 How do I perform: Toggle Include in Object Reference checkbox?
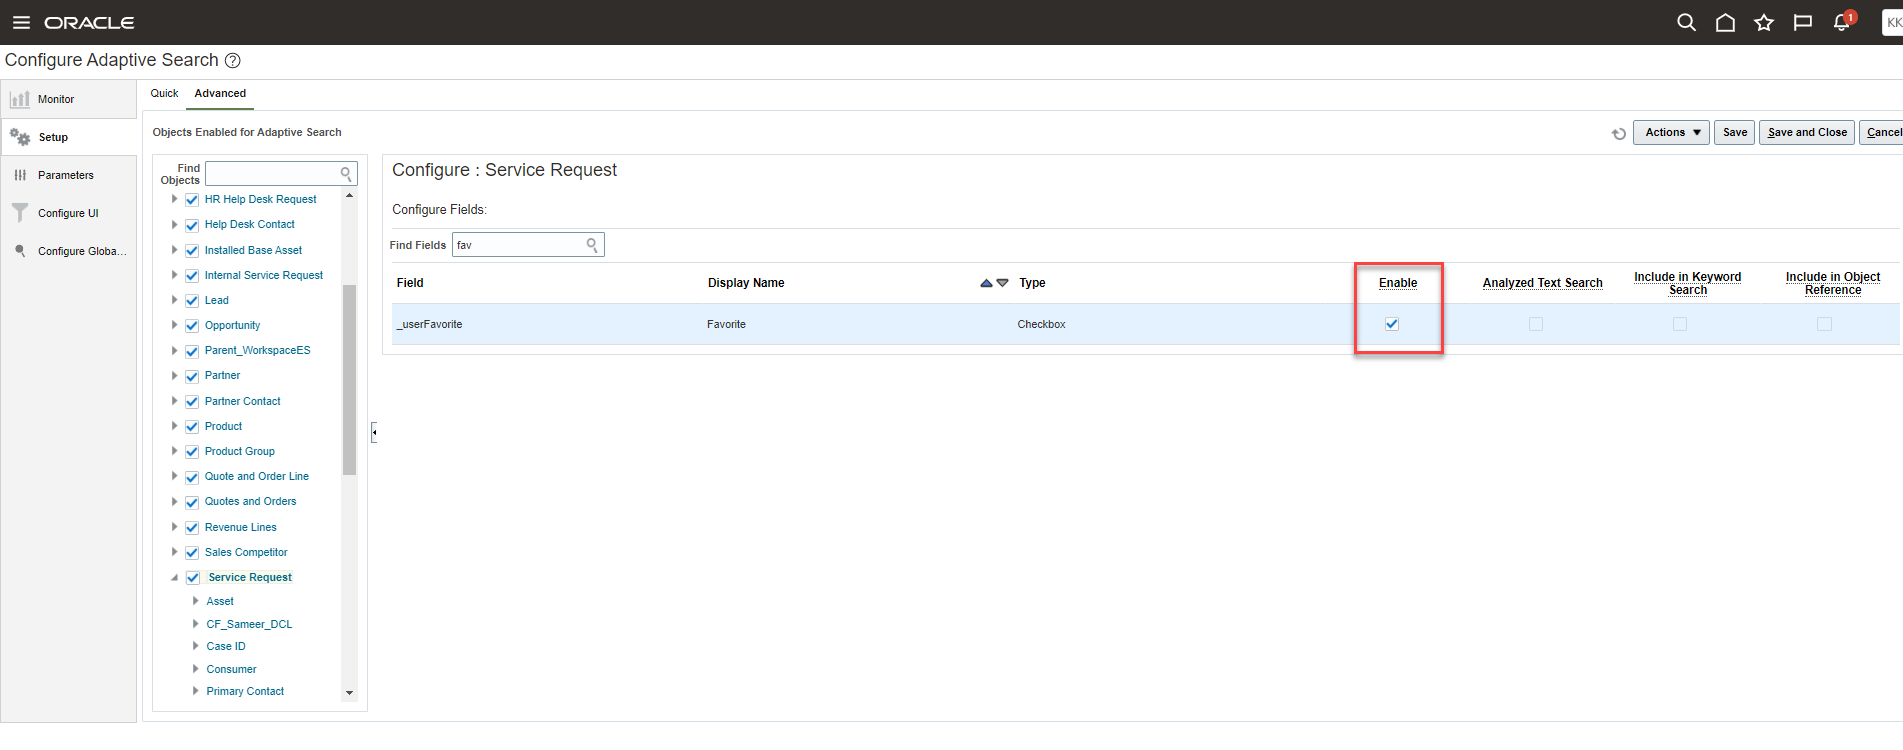tap(1824, 324)
